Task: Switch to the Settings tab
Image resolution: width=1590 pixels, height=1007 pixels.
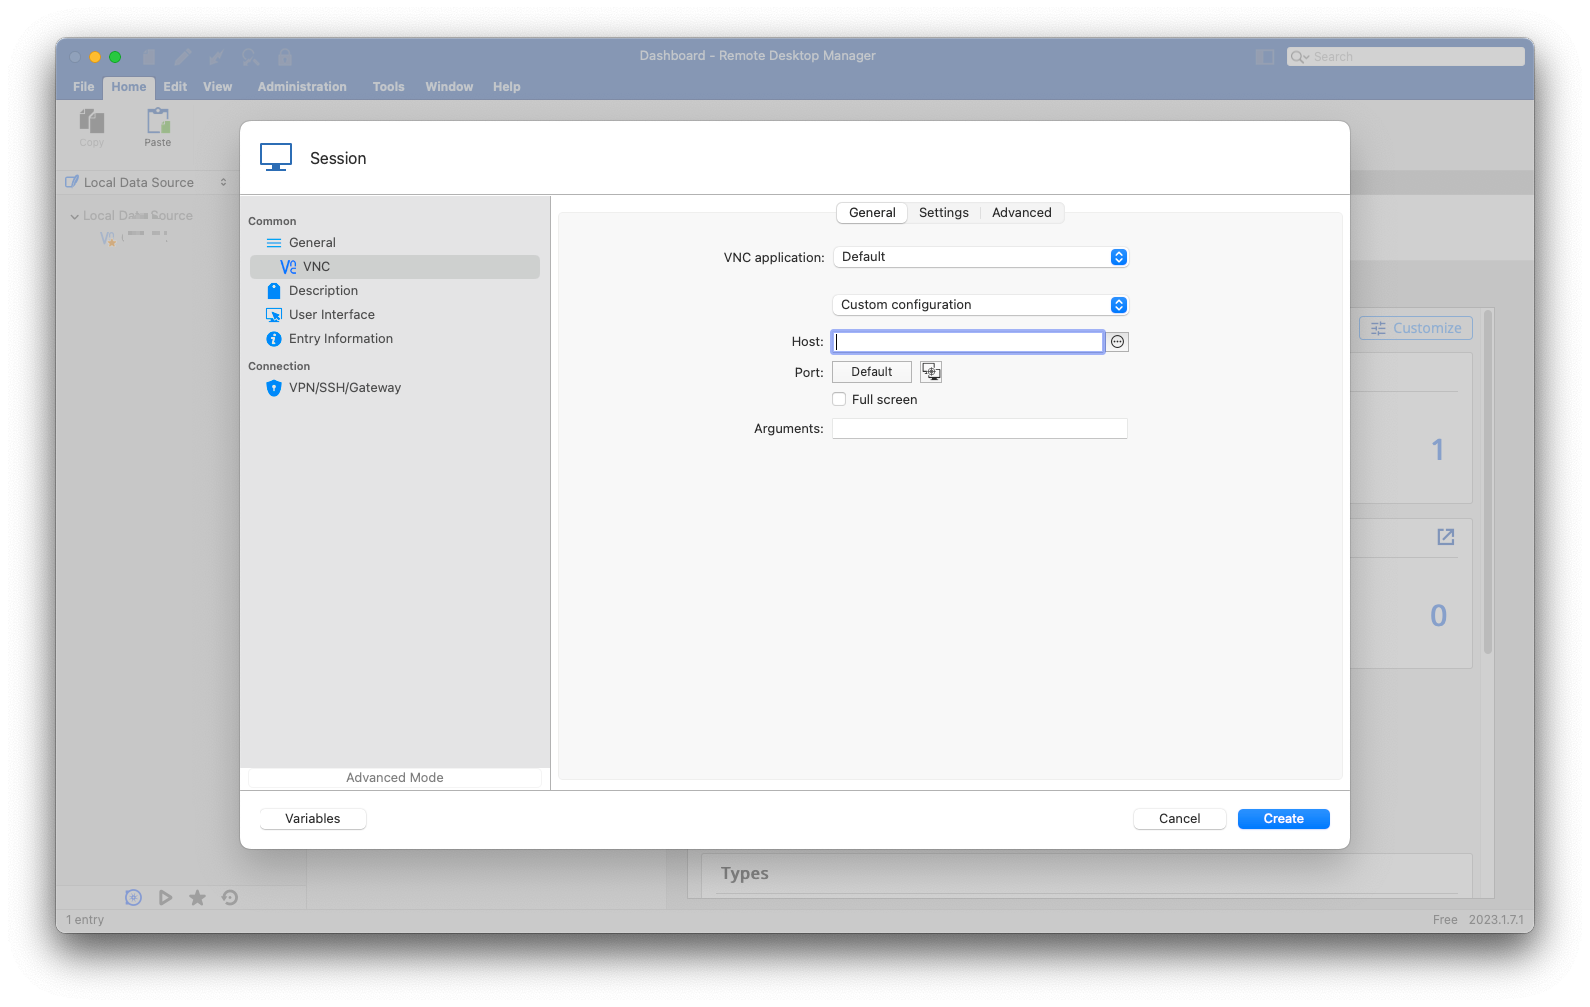Action: point(944,213)
